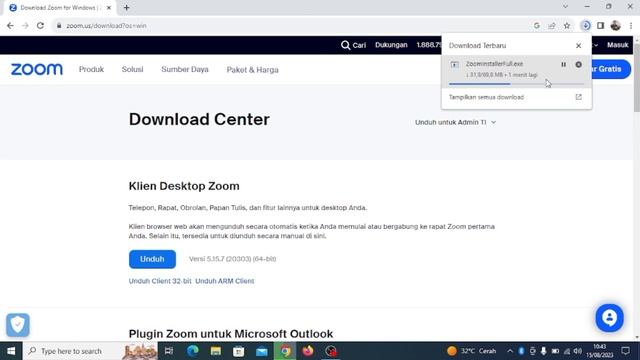The width and height of the screenshot is (640, 360).
Task: Click the Unduh ARM Client link
Action: click(x=224, y=281)
